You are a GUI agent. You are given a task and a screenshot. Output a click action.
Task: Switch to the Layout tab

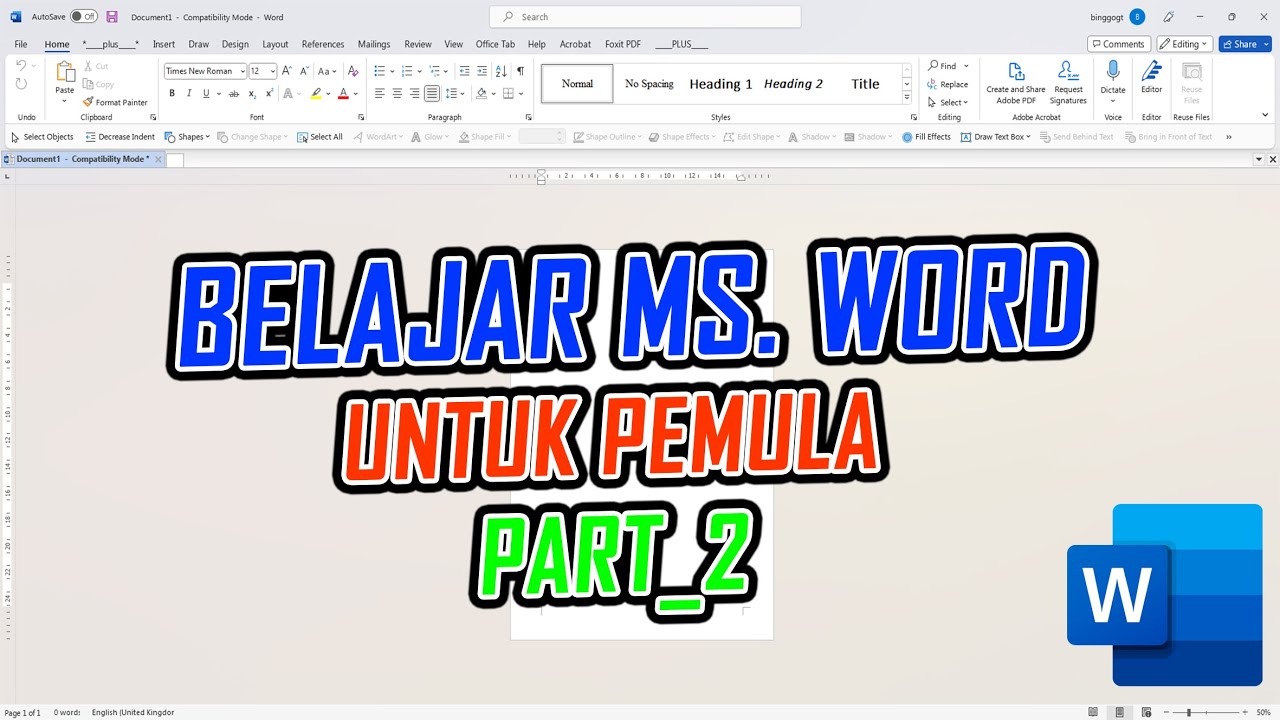pos(275,44)
